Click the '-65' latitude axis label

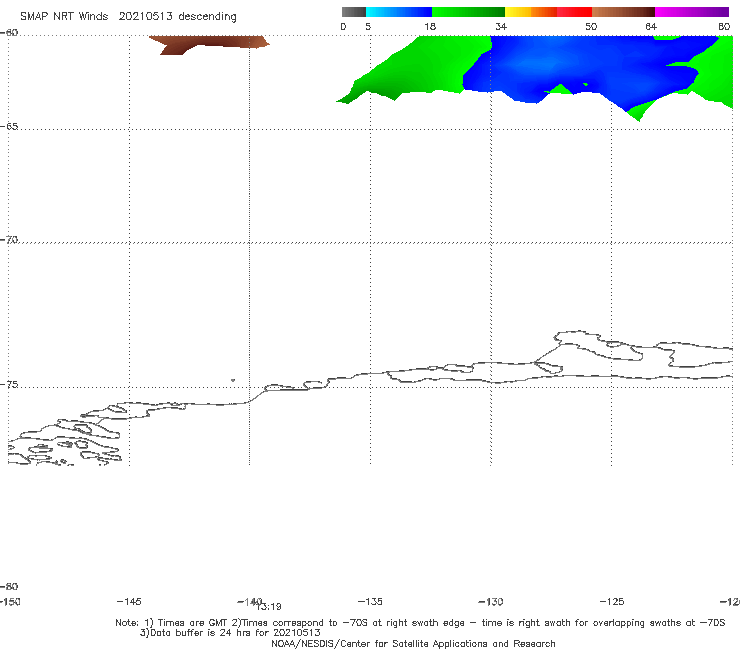click(9, 127)
